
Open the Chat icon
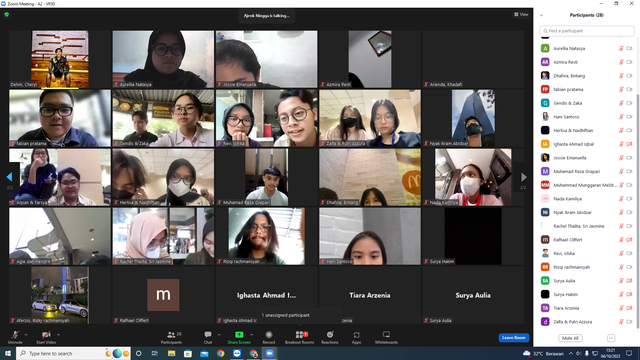tap(208, 335)
